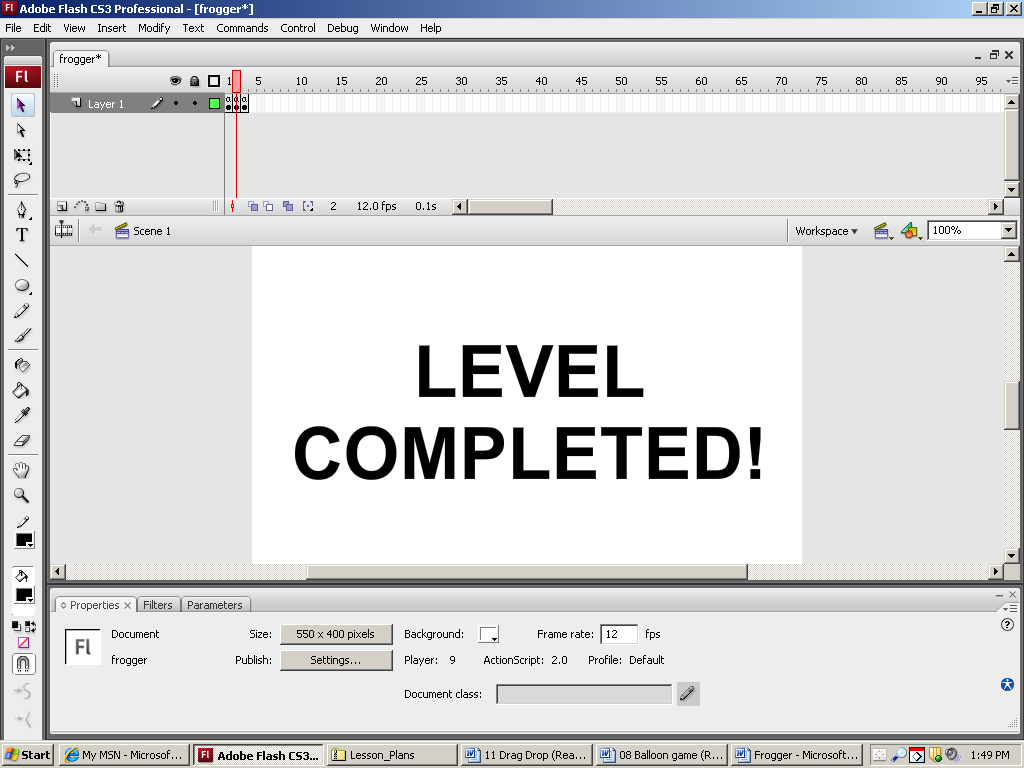Toggle the Onion Skin button
This screenshot has width=1024, height=768.
click(253, 207)
